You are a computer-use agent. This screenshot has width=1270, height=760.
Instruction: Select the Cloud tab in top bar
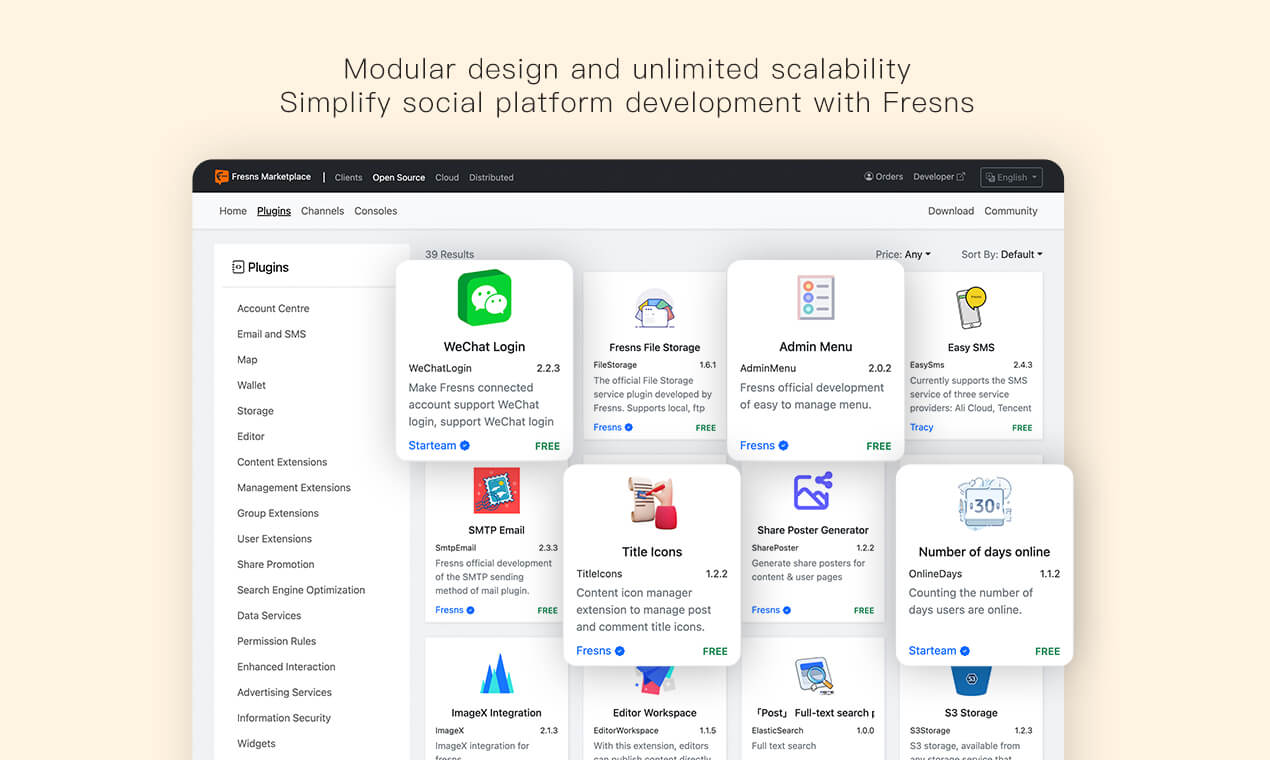click(447, 178)
